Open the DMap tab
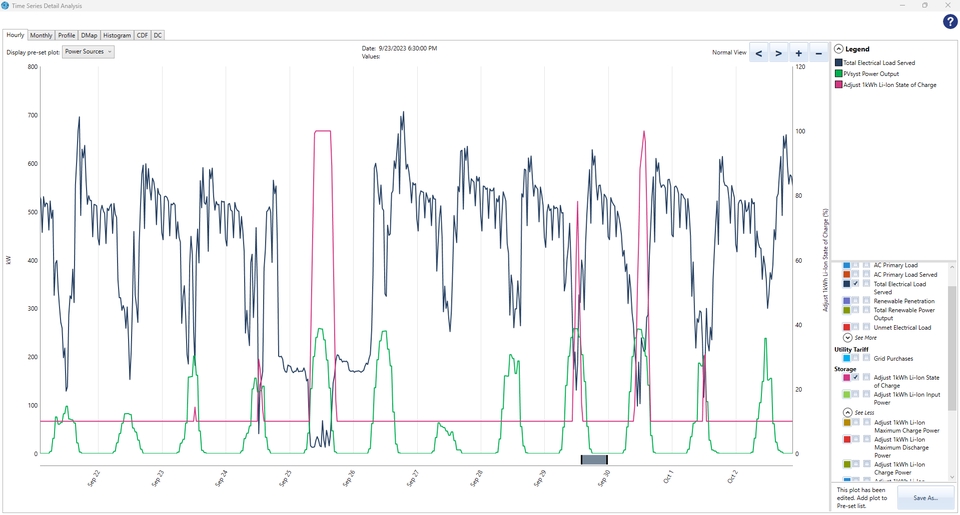This screenshot has width=960, height=515. [x=89, y=36]
